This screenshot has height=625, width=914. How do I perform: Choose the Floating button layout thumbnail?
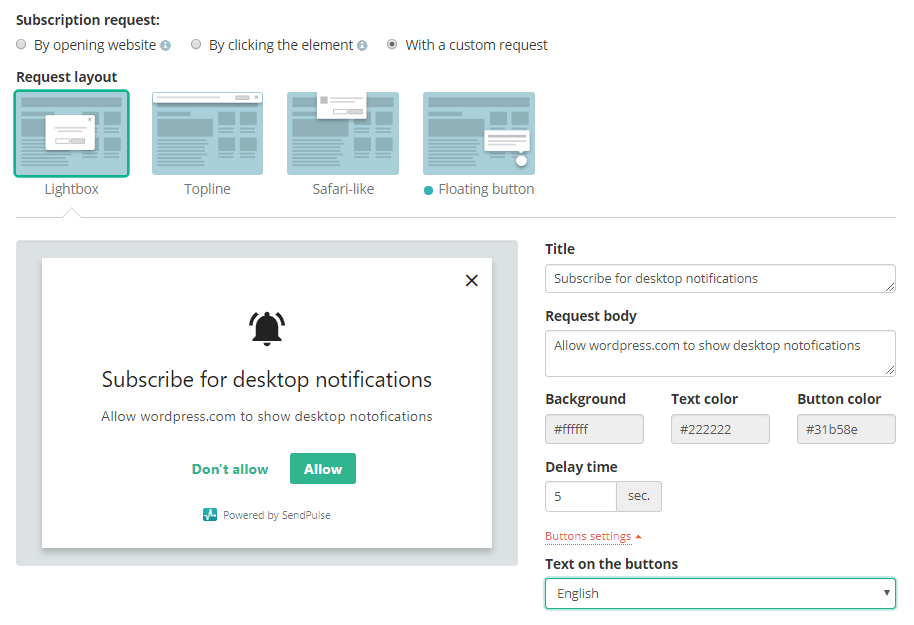(479, 134)
